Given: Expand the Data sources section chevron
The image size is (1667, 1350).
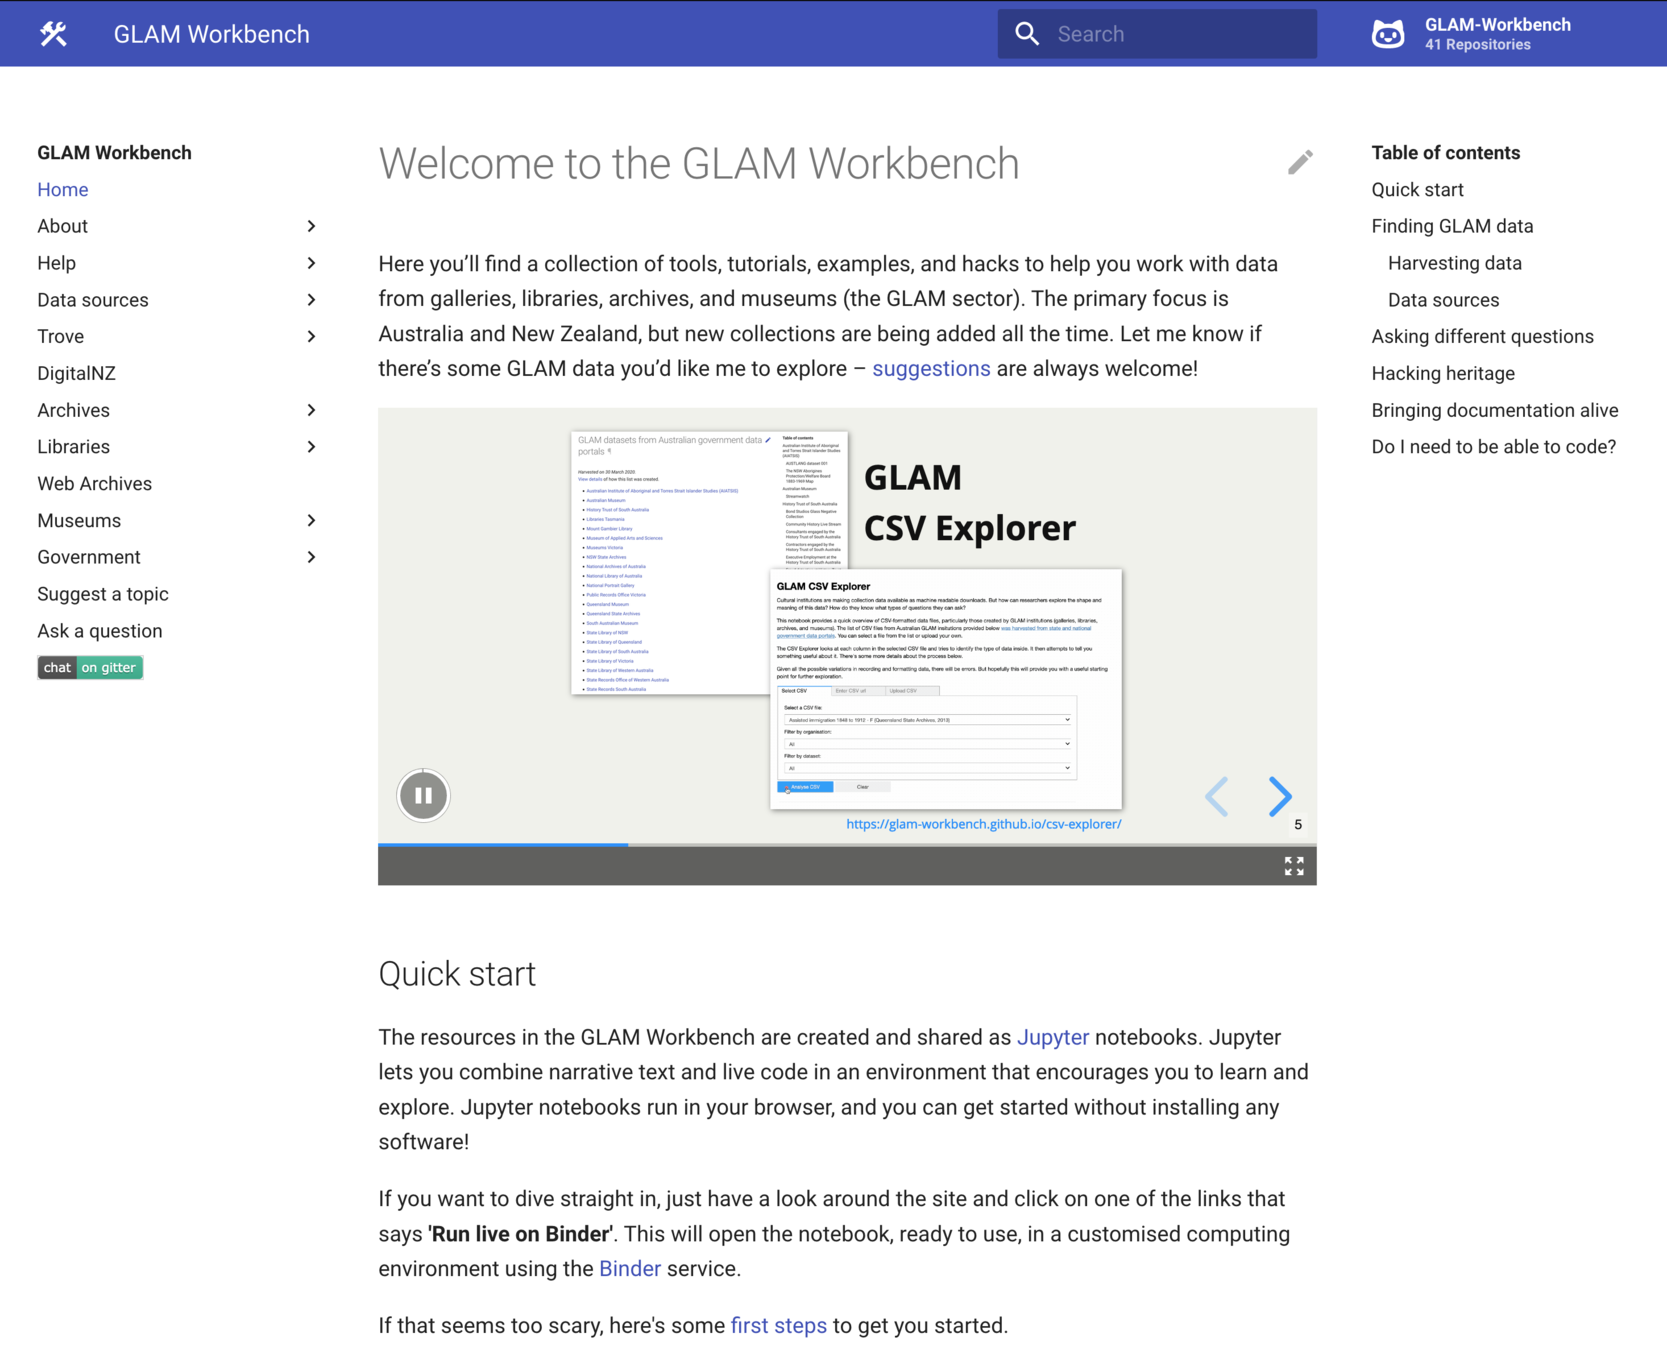Looking at the screenshot, I should [311, 300].
